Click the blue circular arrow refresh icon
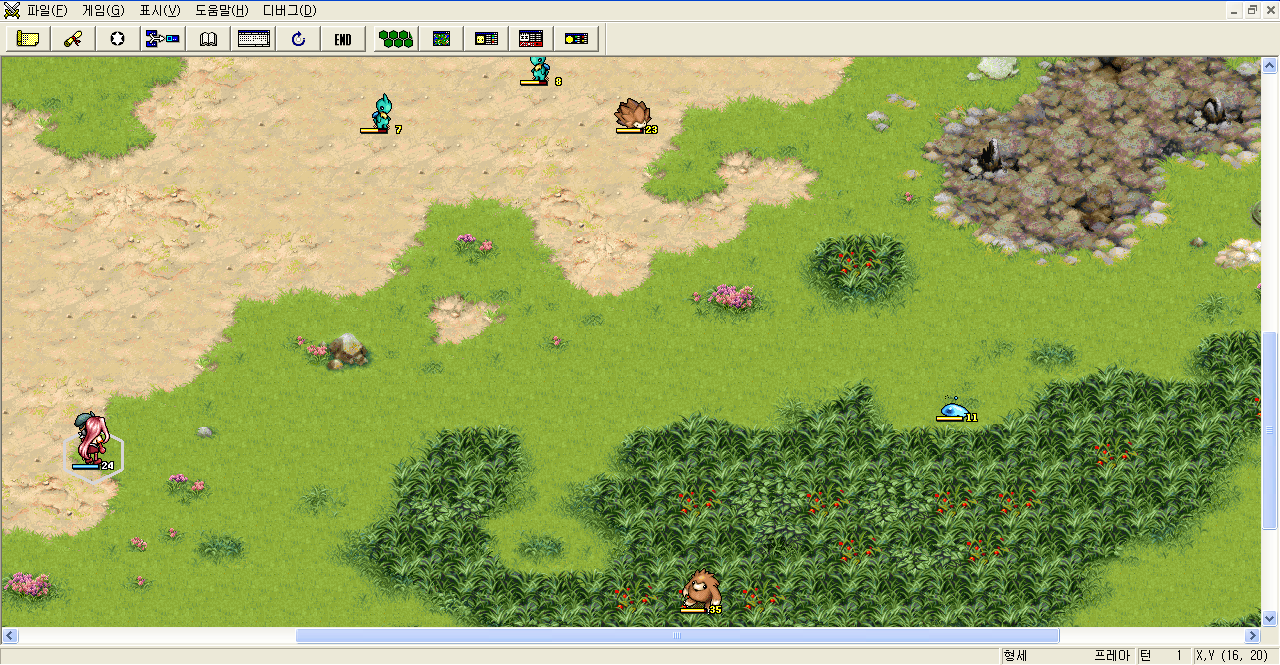The height and width of the screenshot is (665, 1280). [x=298, y=39]
